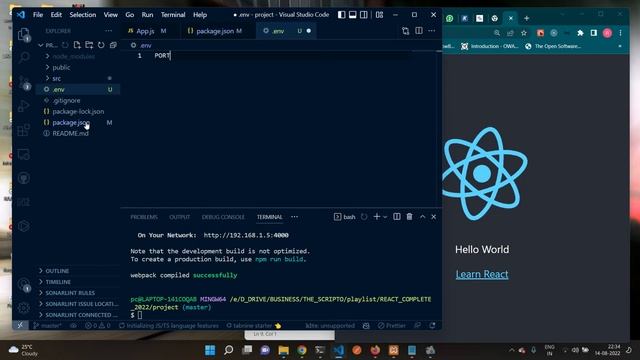Split the terminal panel
This screenshot has height=360, width=640.
click(397, 217)
